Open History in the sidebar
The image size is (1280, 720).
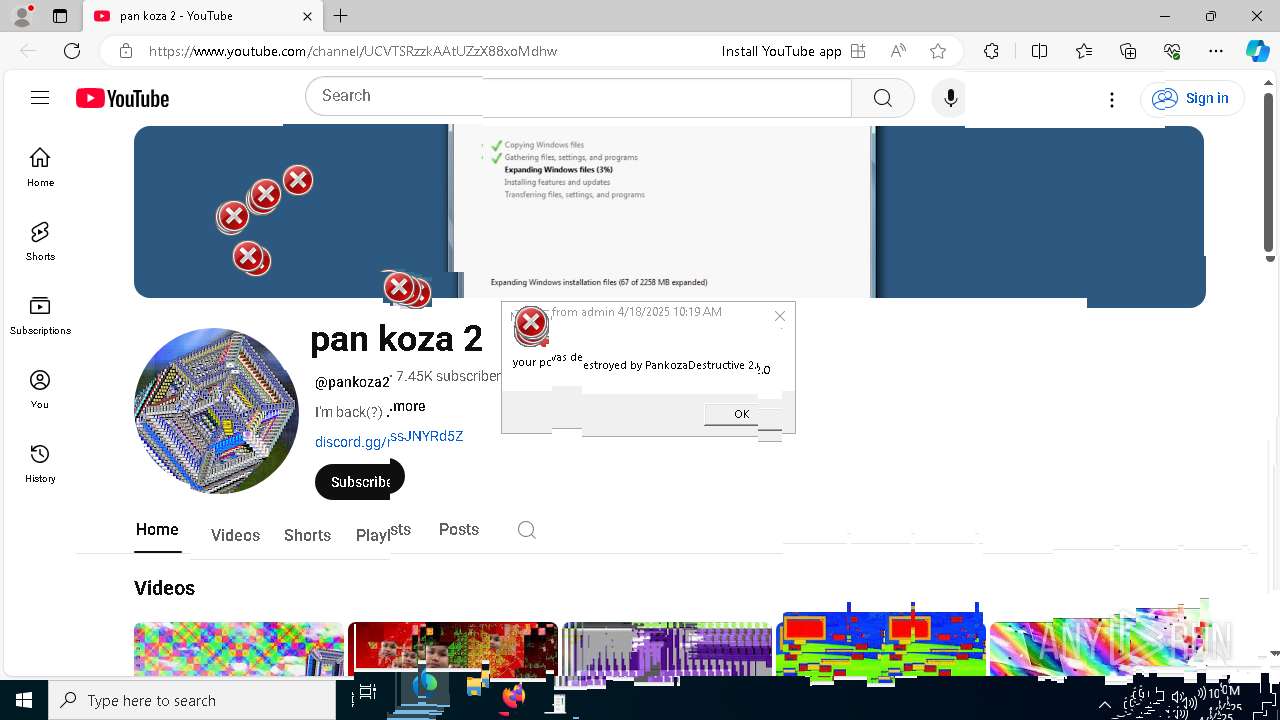coord(40,463)
